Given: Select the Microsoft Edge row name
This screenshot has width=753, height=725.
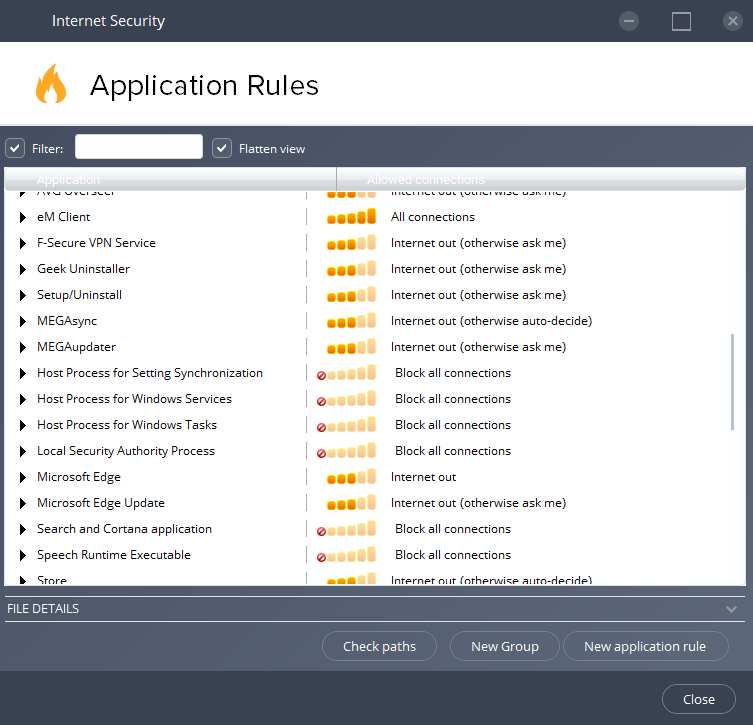Looking at the screenshot, I should 79,477.
